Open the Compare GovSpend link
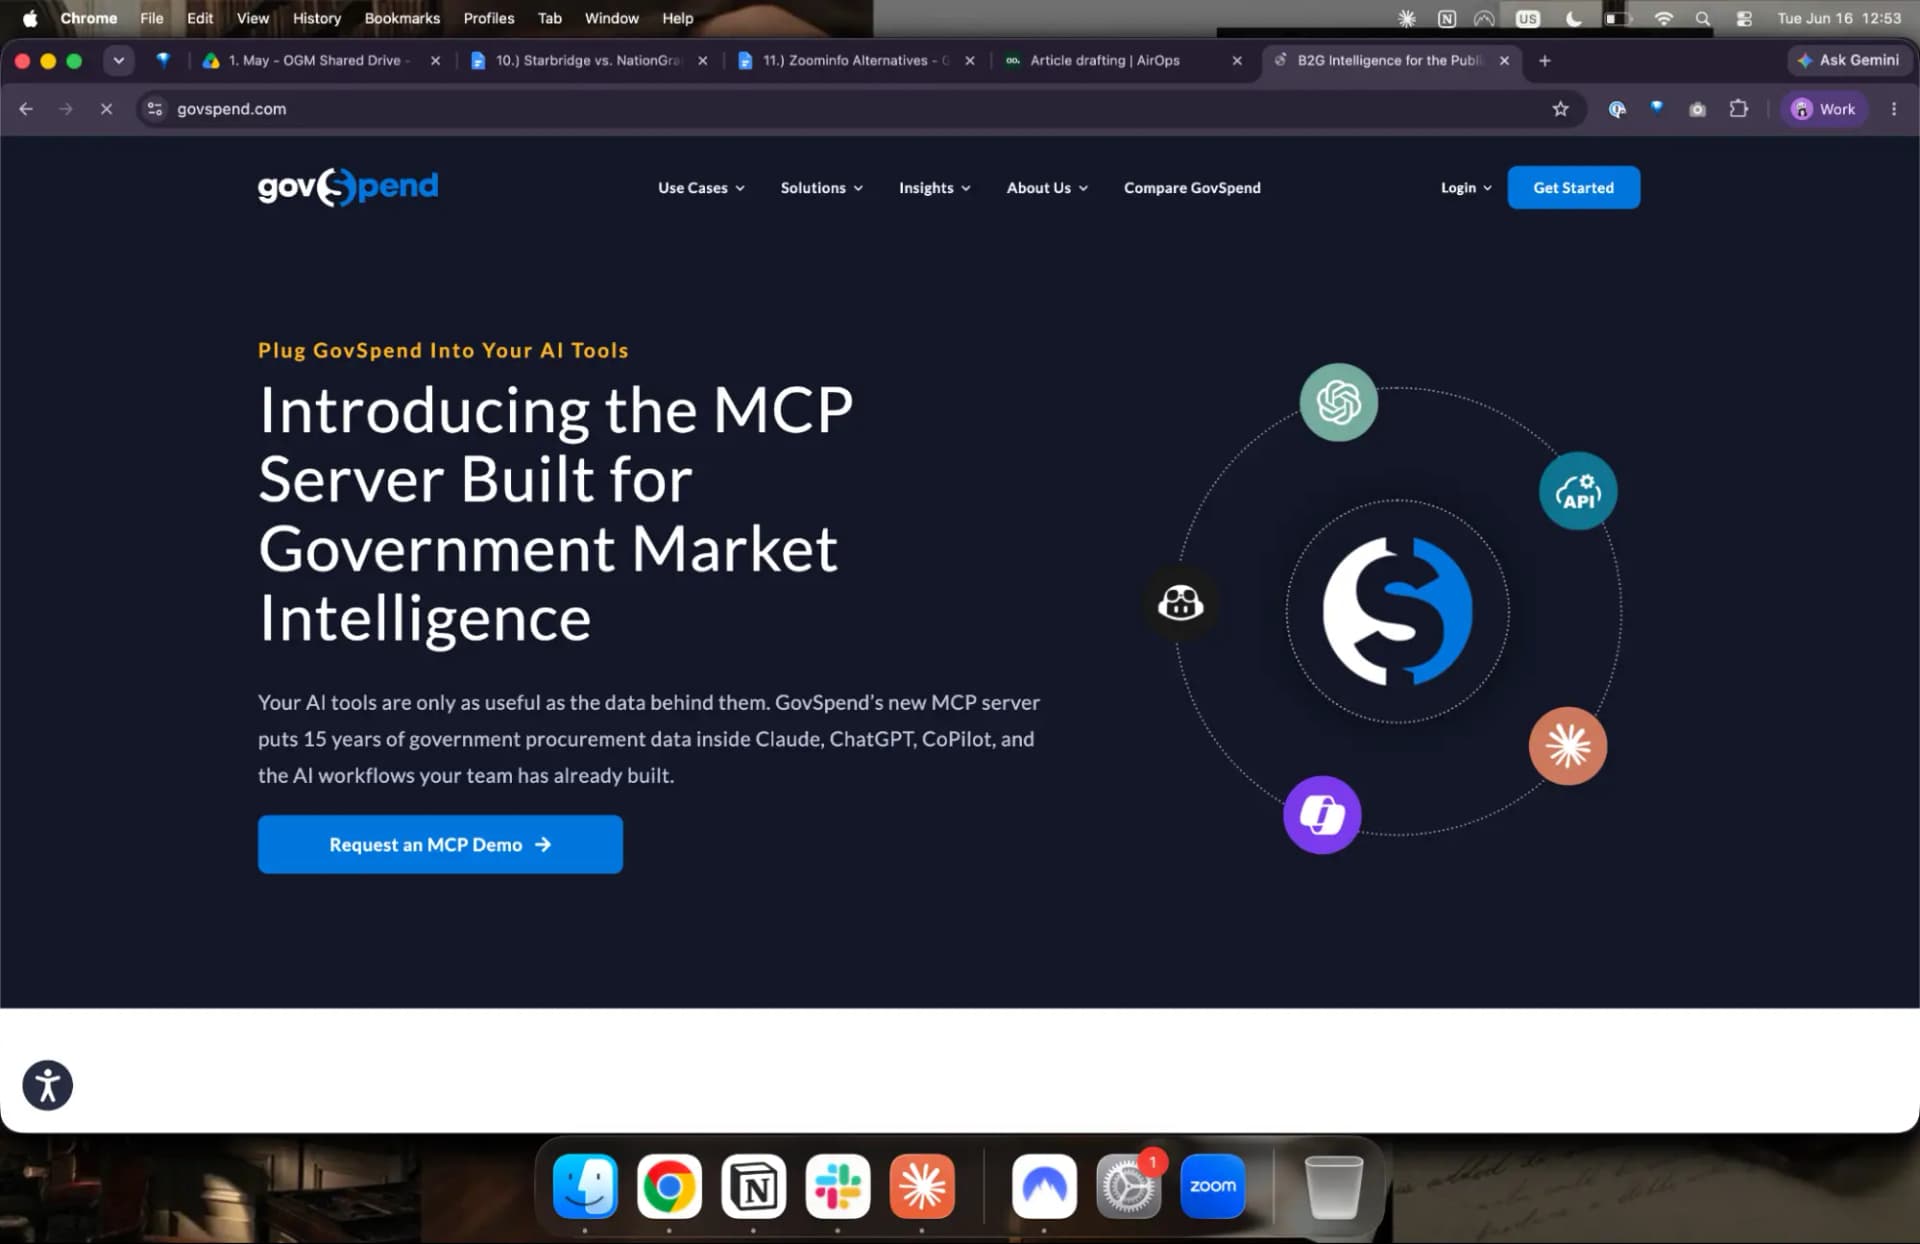This screenshot has width=1920, height=1244. coord(1192,188)
